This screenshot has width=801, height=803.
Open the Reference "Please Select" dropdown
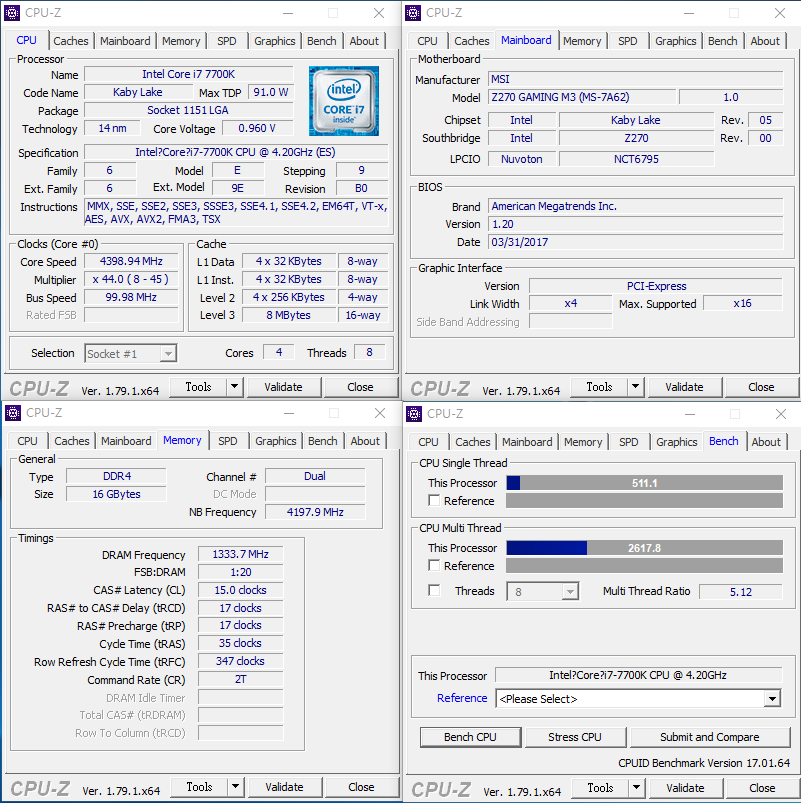coord(772,699)
